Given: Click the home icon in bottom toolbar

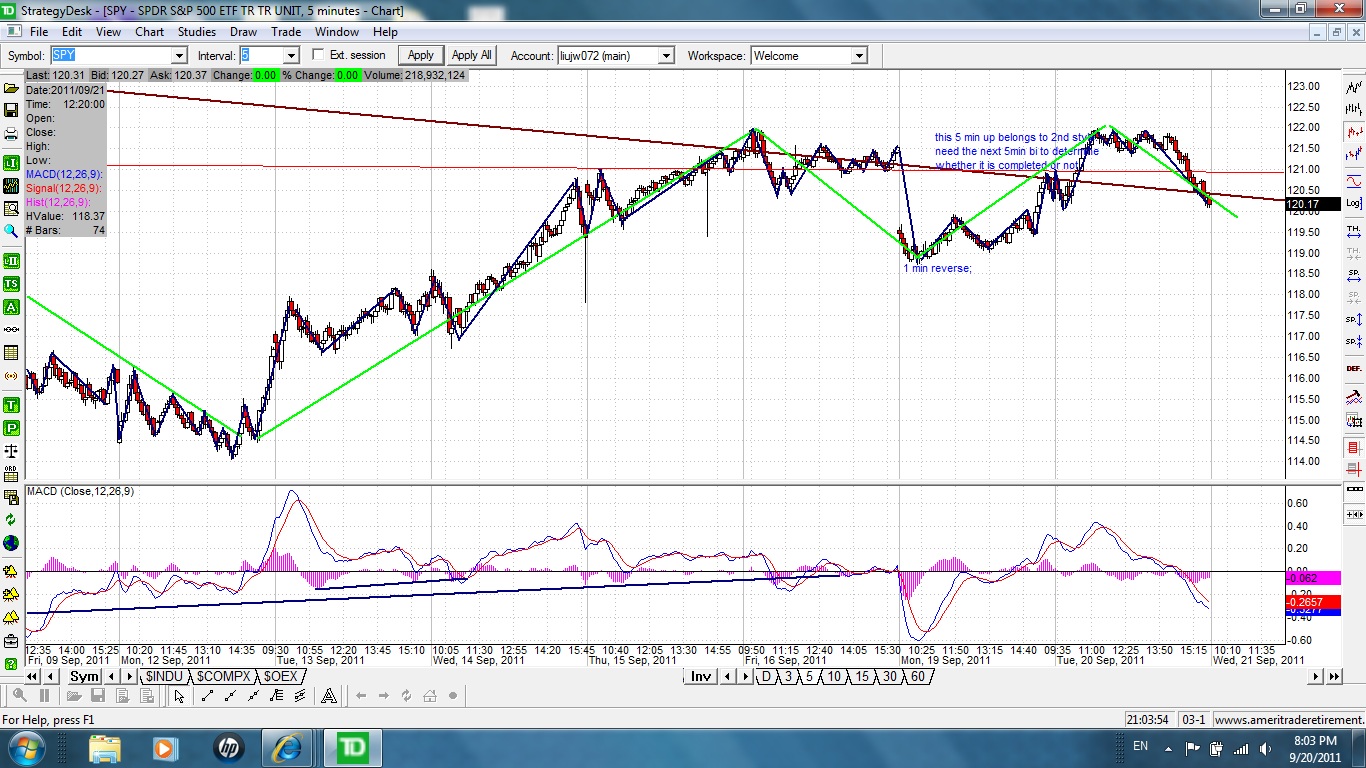Looking at the screenshot, I should coord(430,696).
